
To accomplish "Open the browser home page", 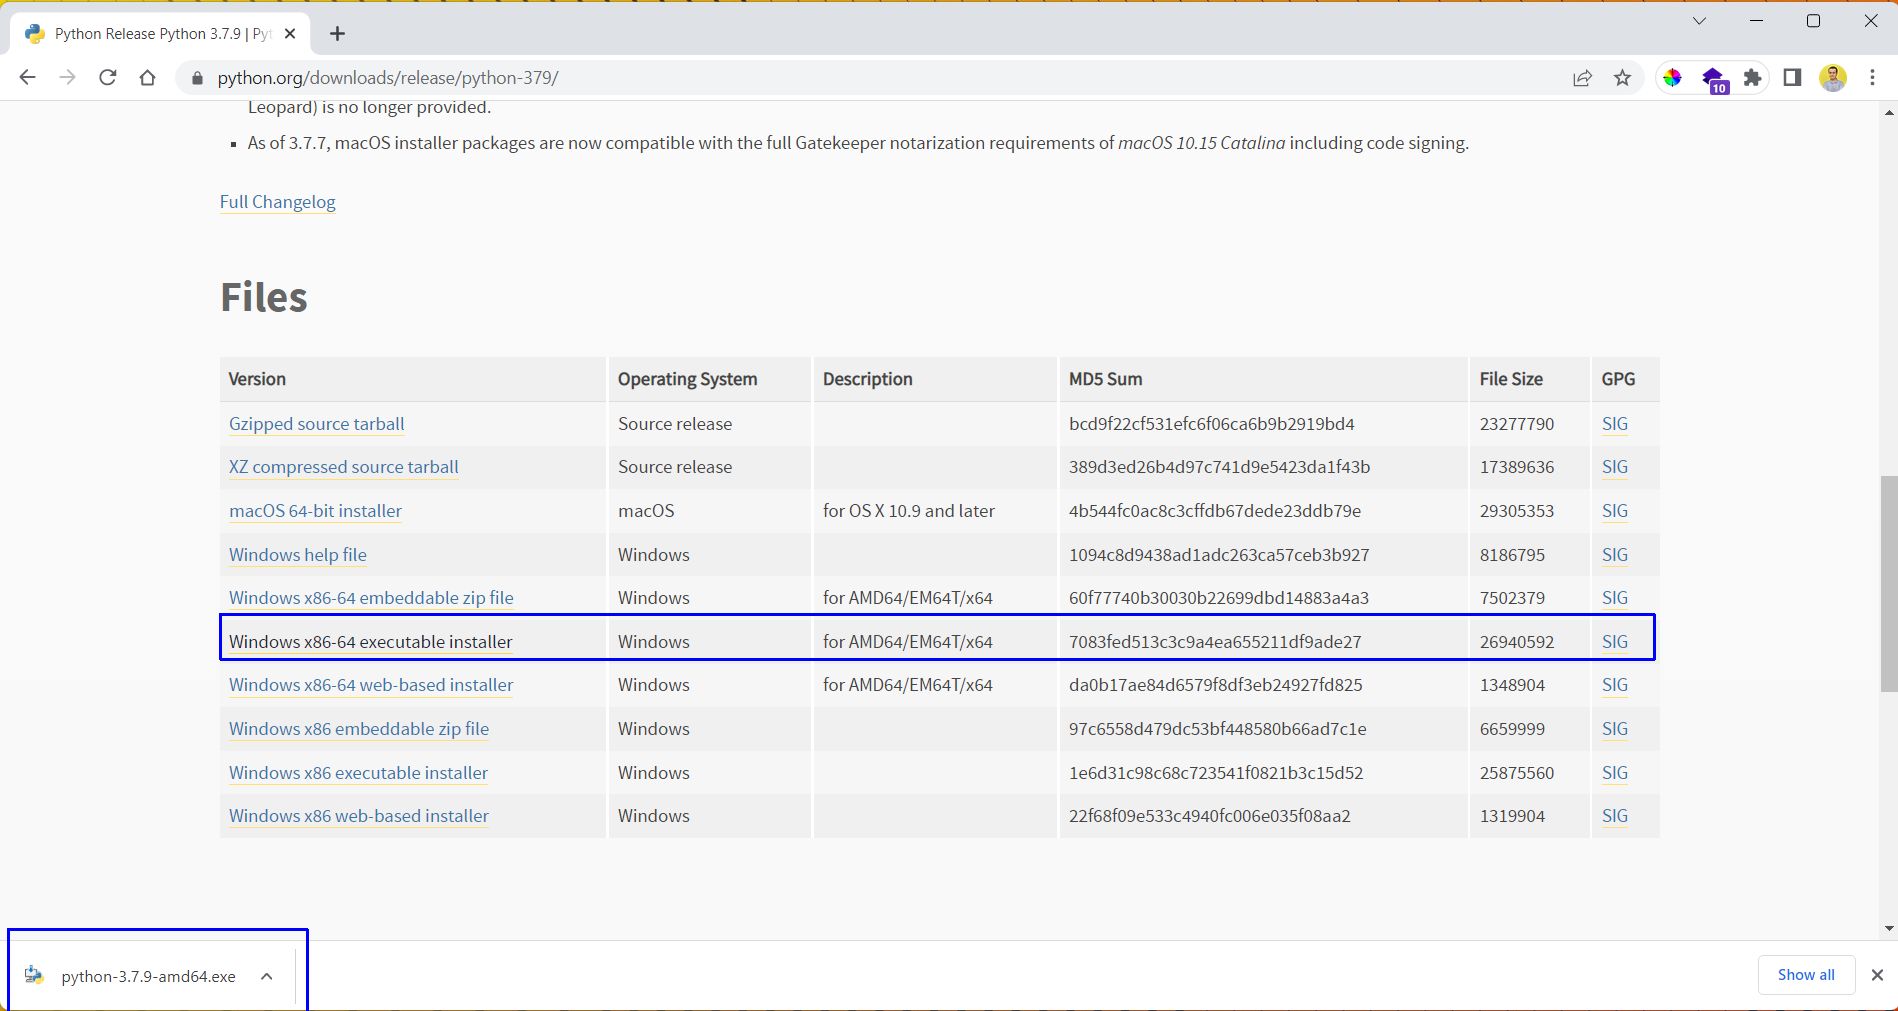I will (147, 78).
